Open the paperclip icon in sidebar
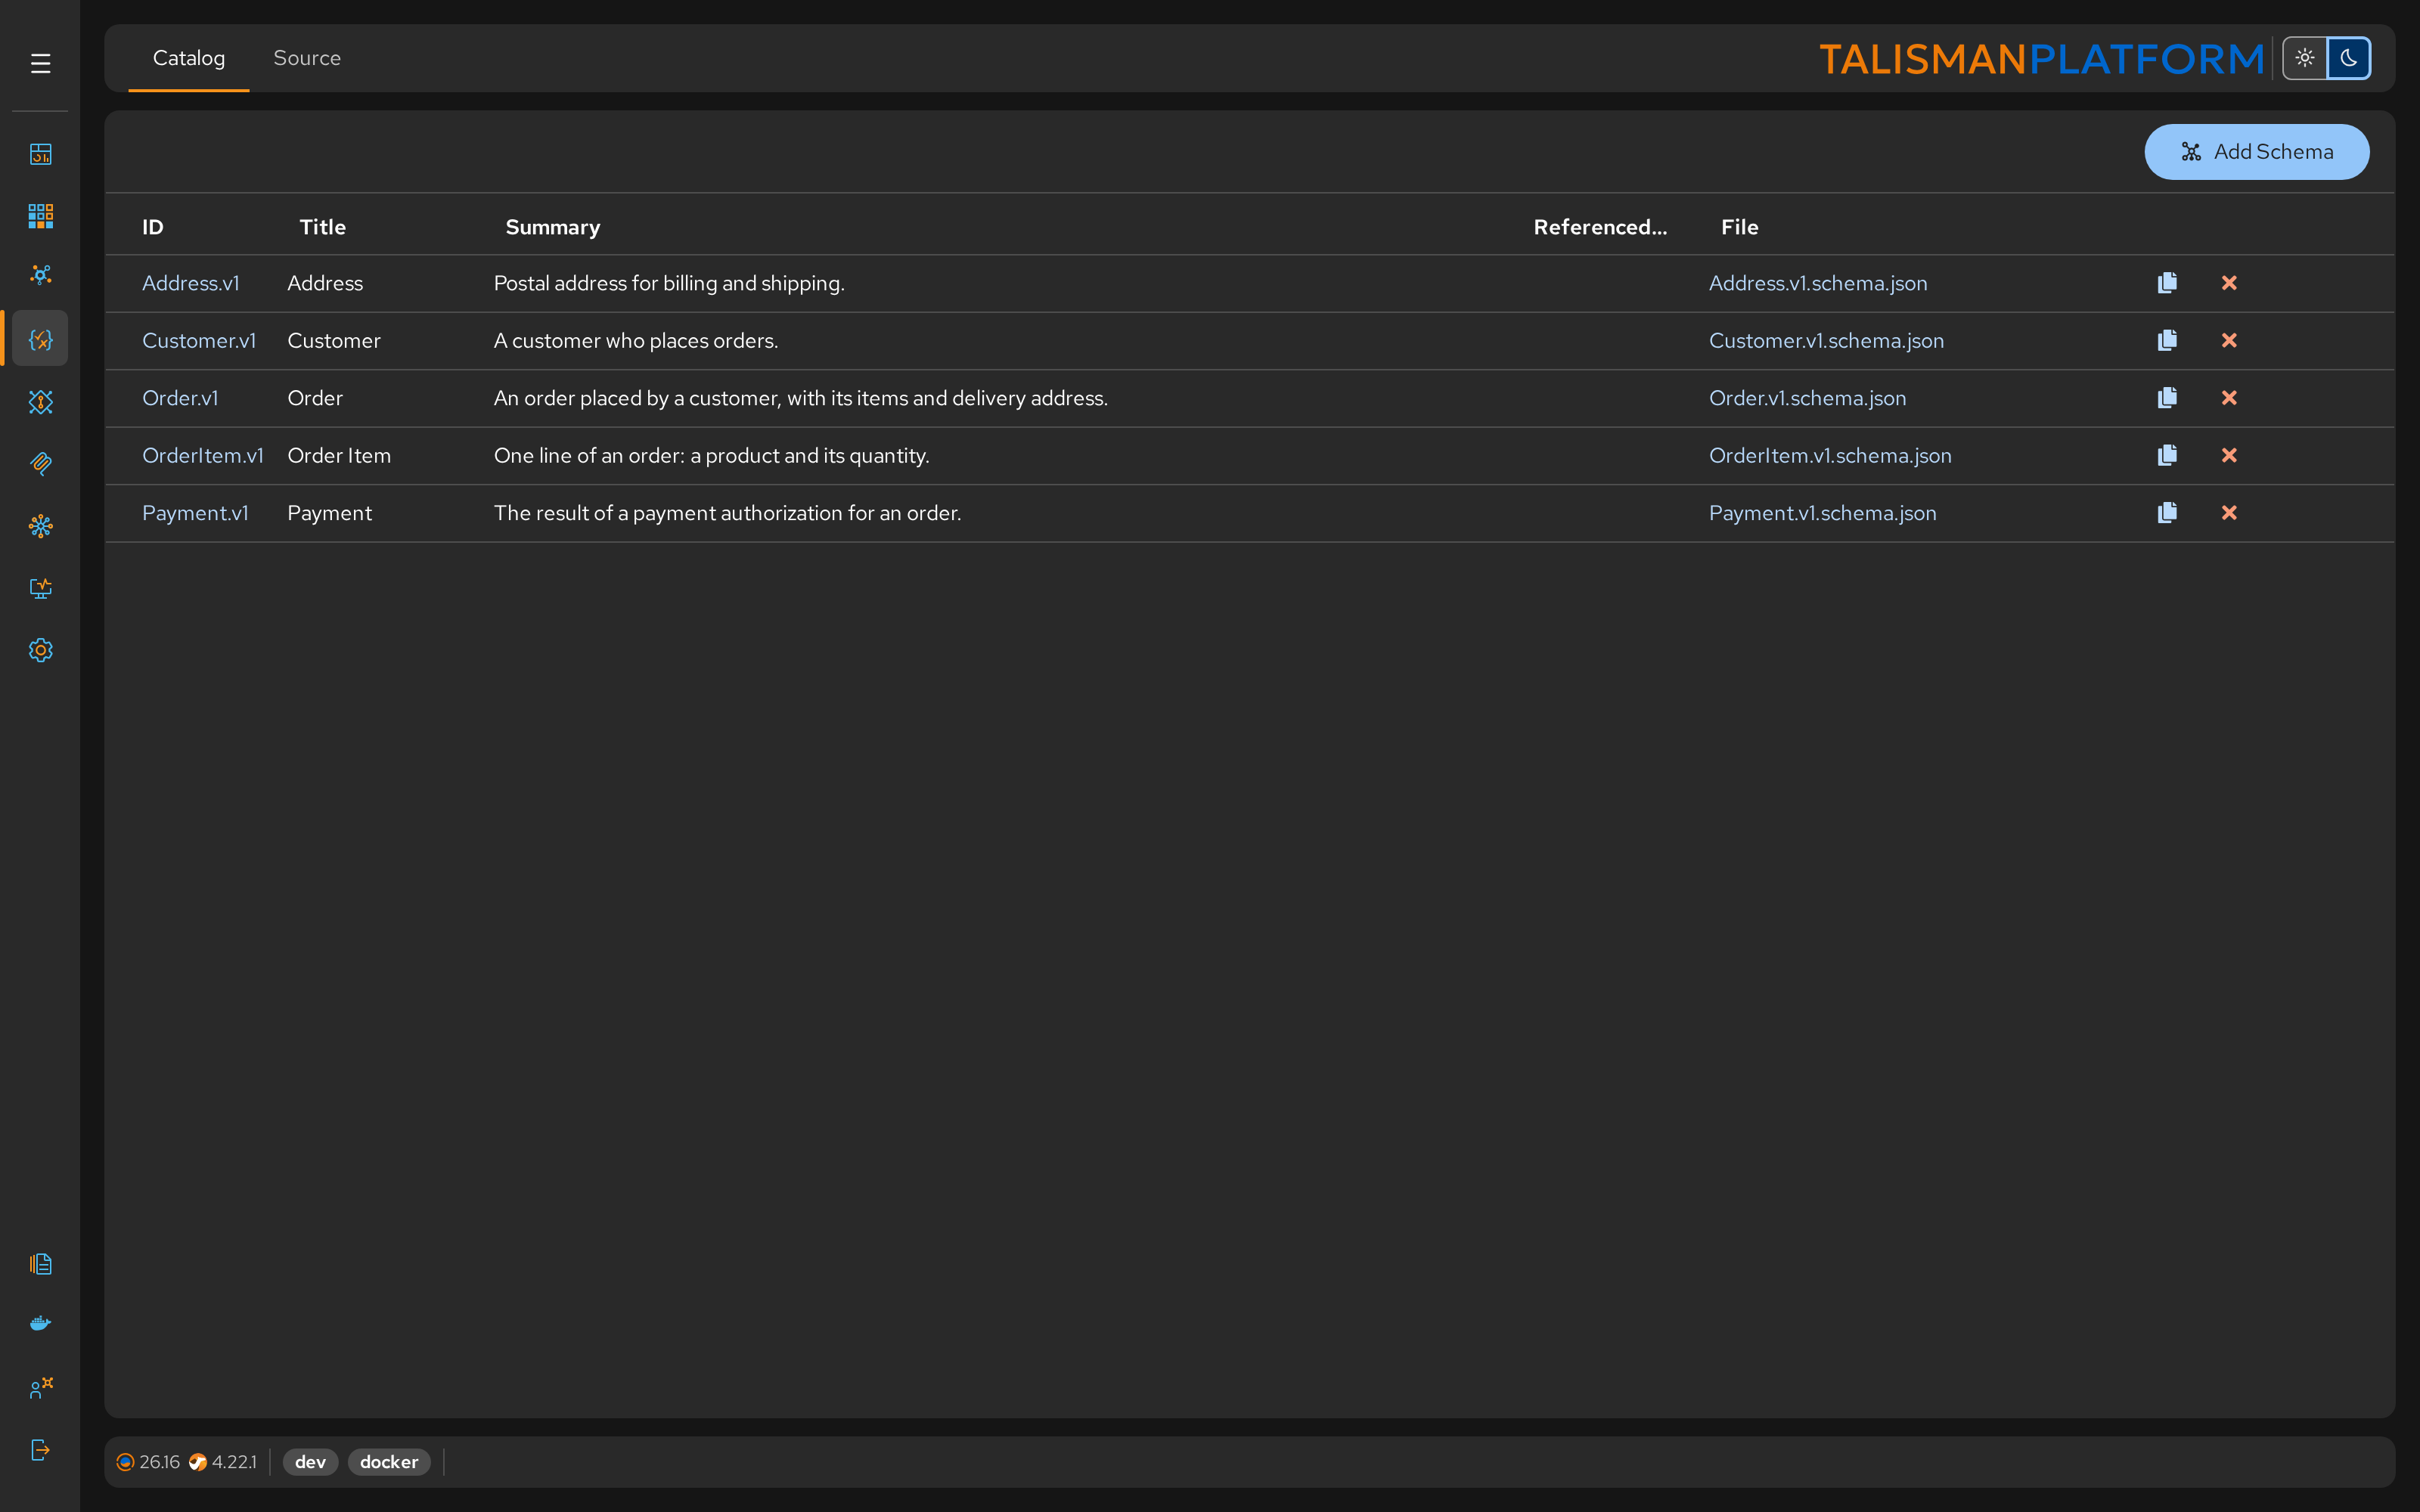 tap(40, 463)
